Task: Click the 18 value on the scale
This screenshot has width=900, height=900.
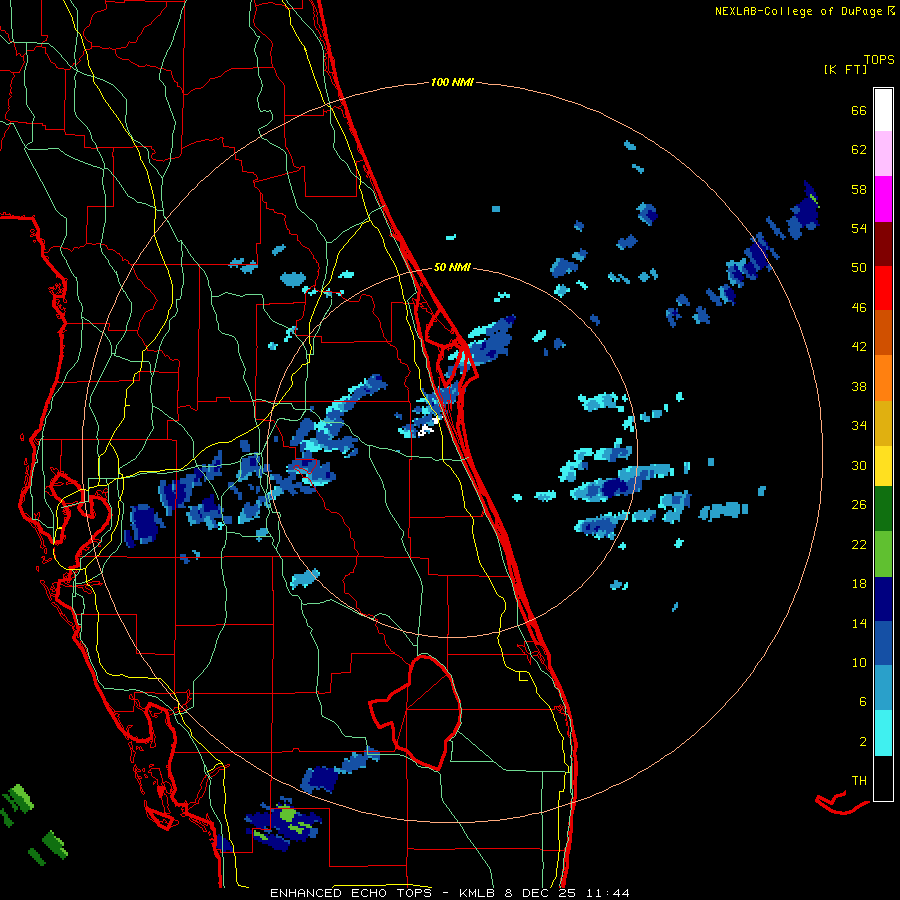Action: click(x=859, y=584)
